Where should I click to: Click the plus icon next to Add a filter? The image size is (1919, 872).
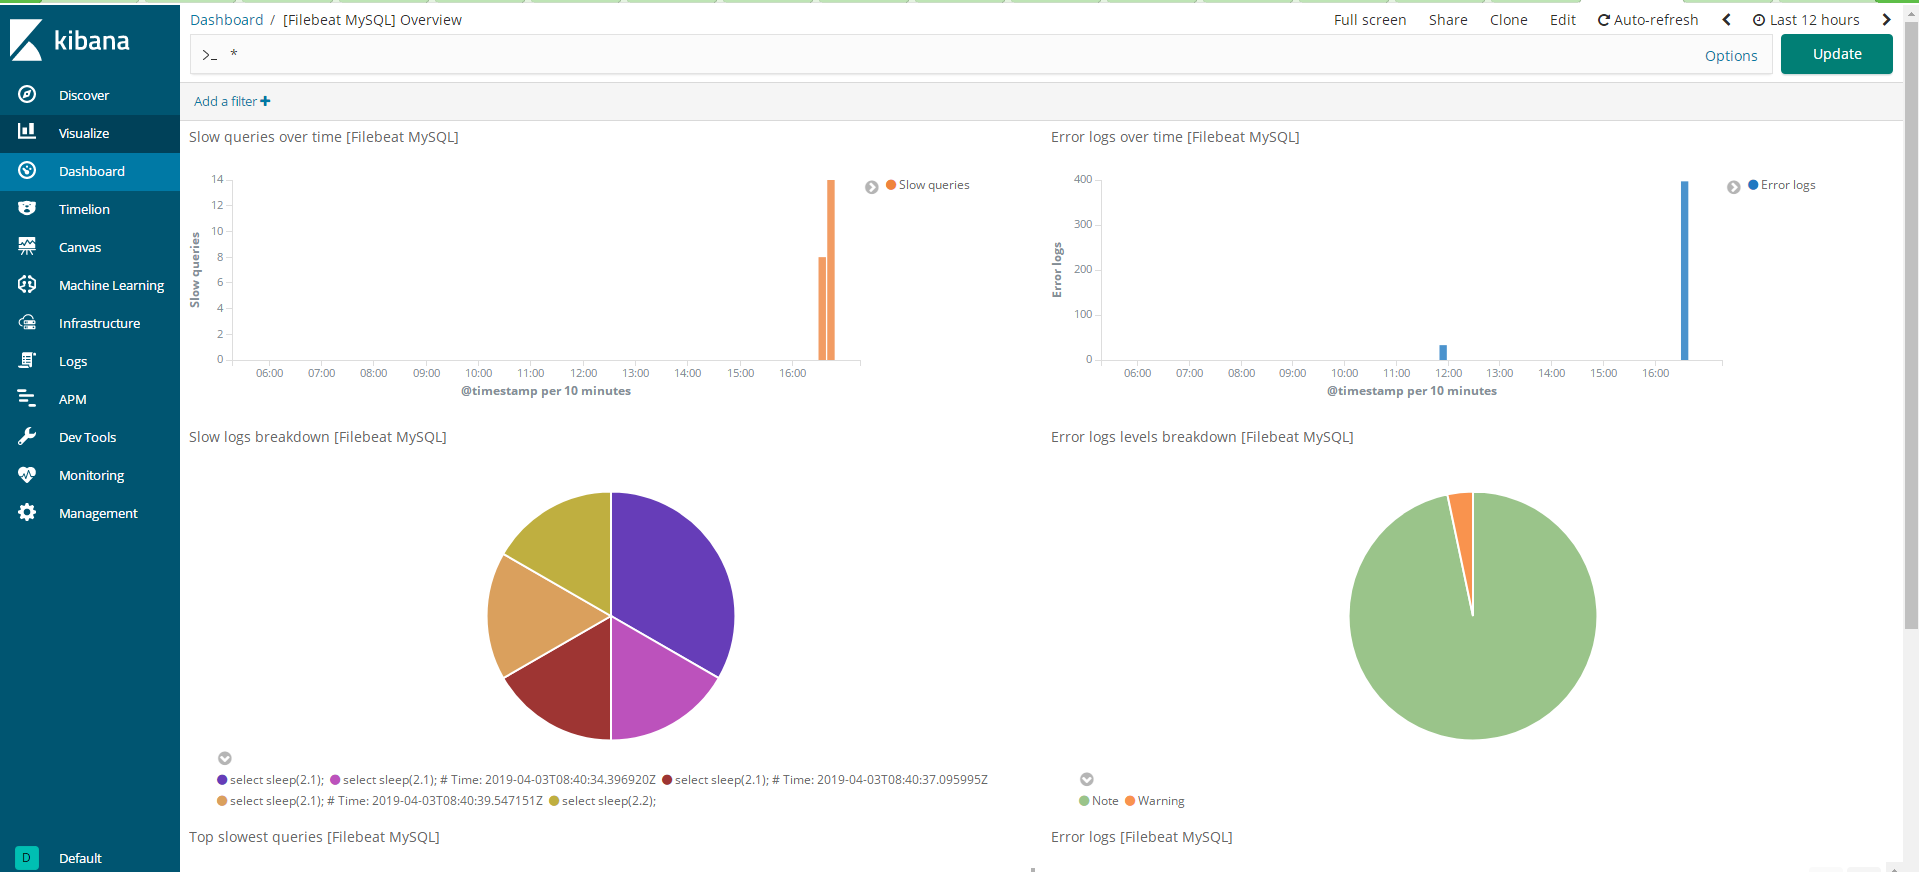click(x=265, y=101)
